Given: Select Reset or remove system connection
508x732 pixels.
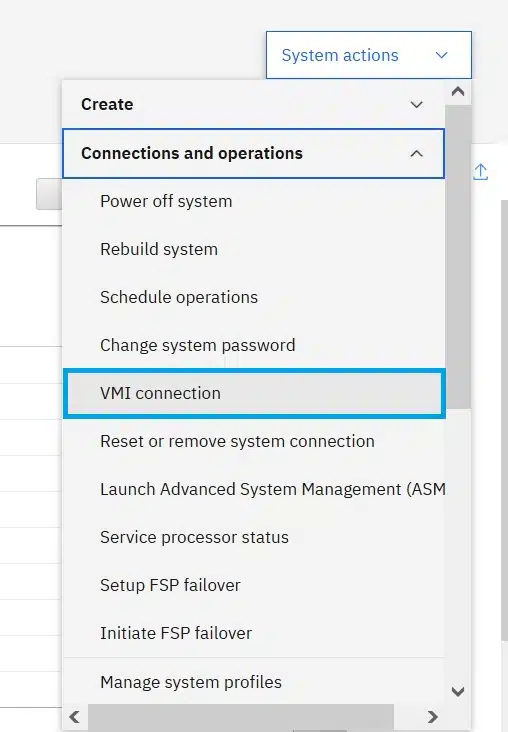Looking at the screenshot, I should click(254, 442).
